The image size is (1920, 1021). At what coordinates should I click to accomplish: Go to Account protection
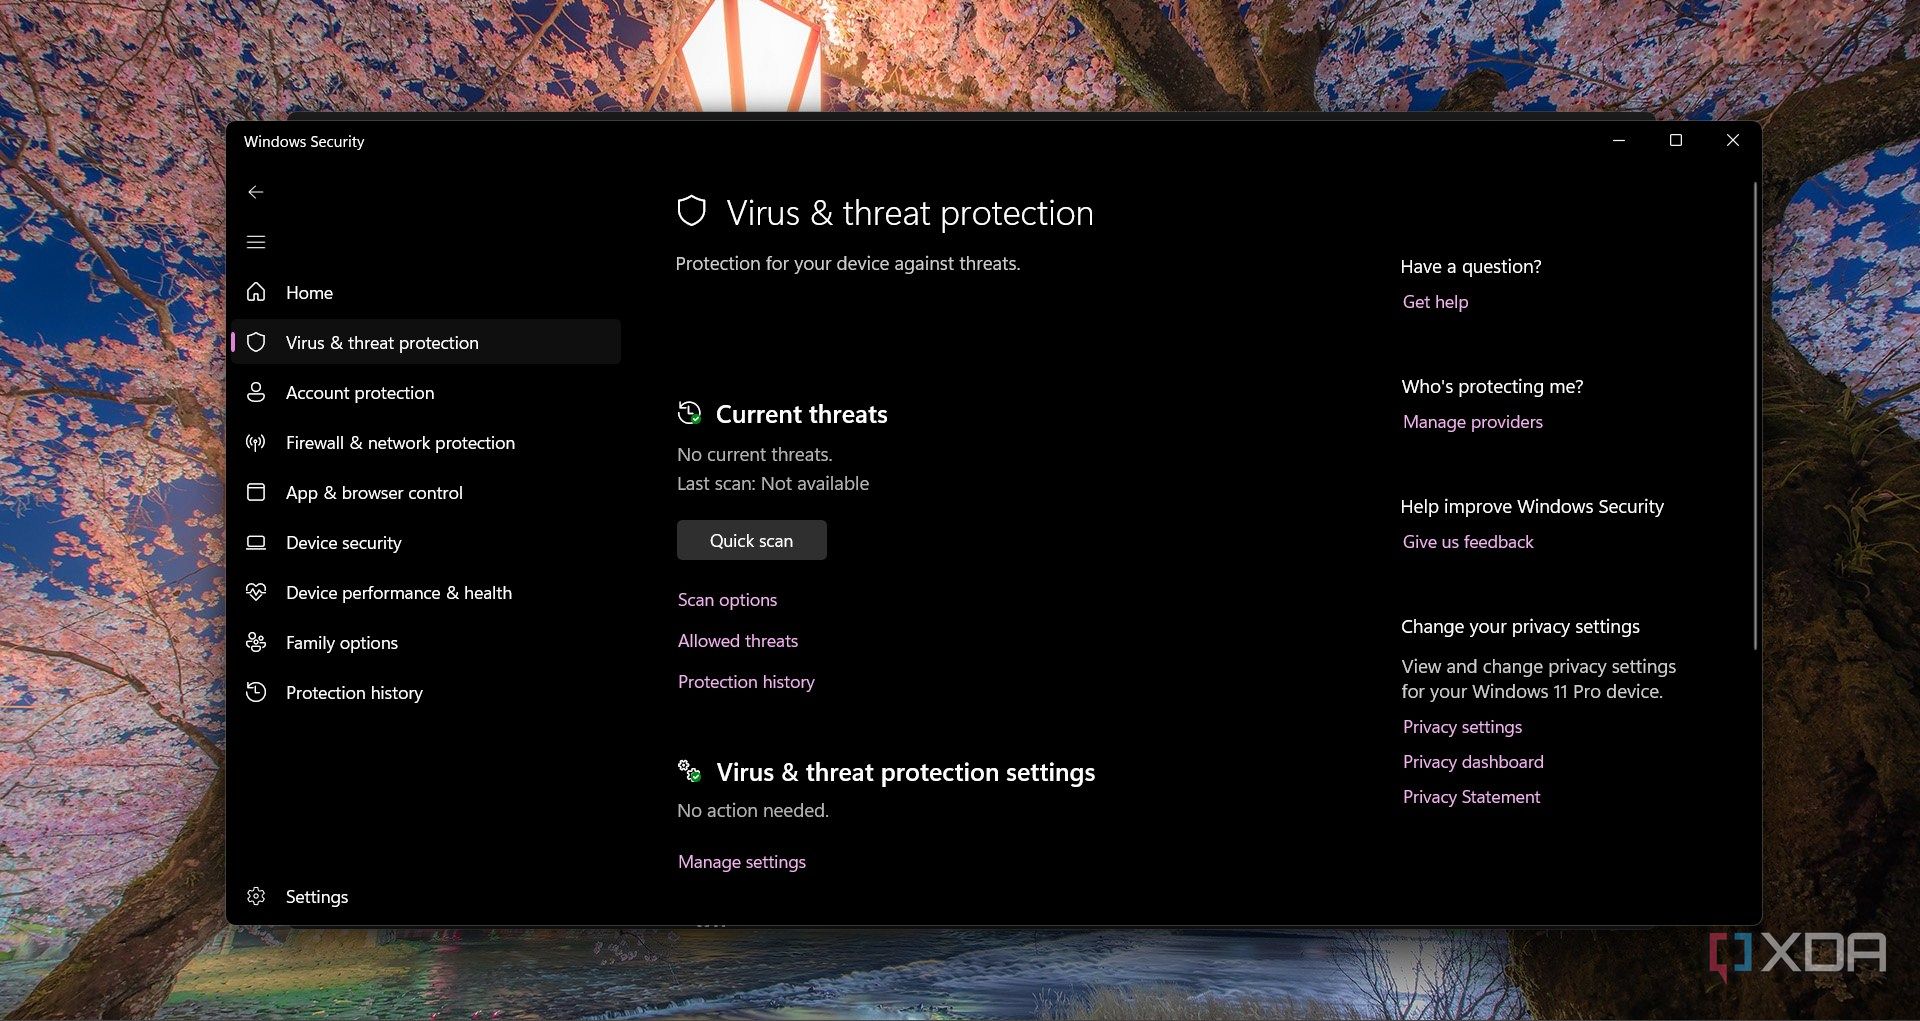click(x=427, y=392)
